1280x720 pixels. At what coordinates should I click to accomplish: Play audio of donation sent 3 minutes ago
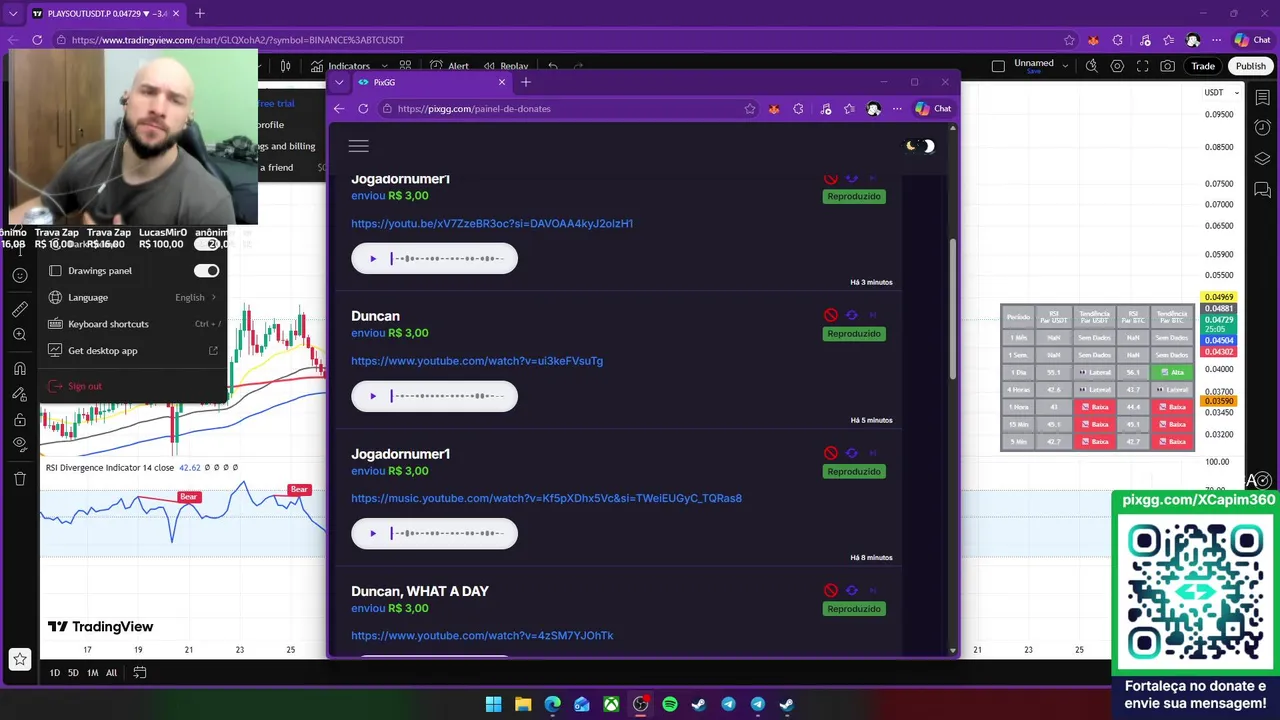tap(373, 259)
